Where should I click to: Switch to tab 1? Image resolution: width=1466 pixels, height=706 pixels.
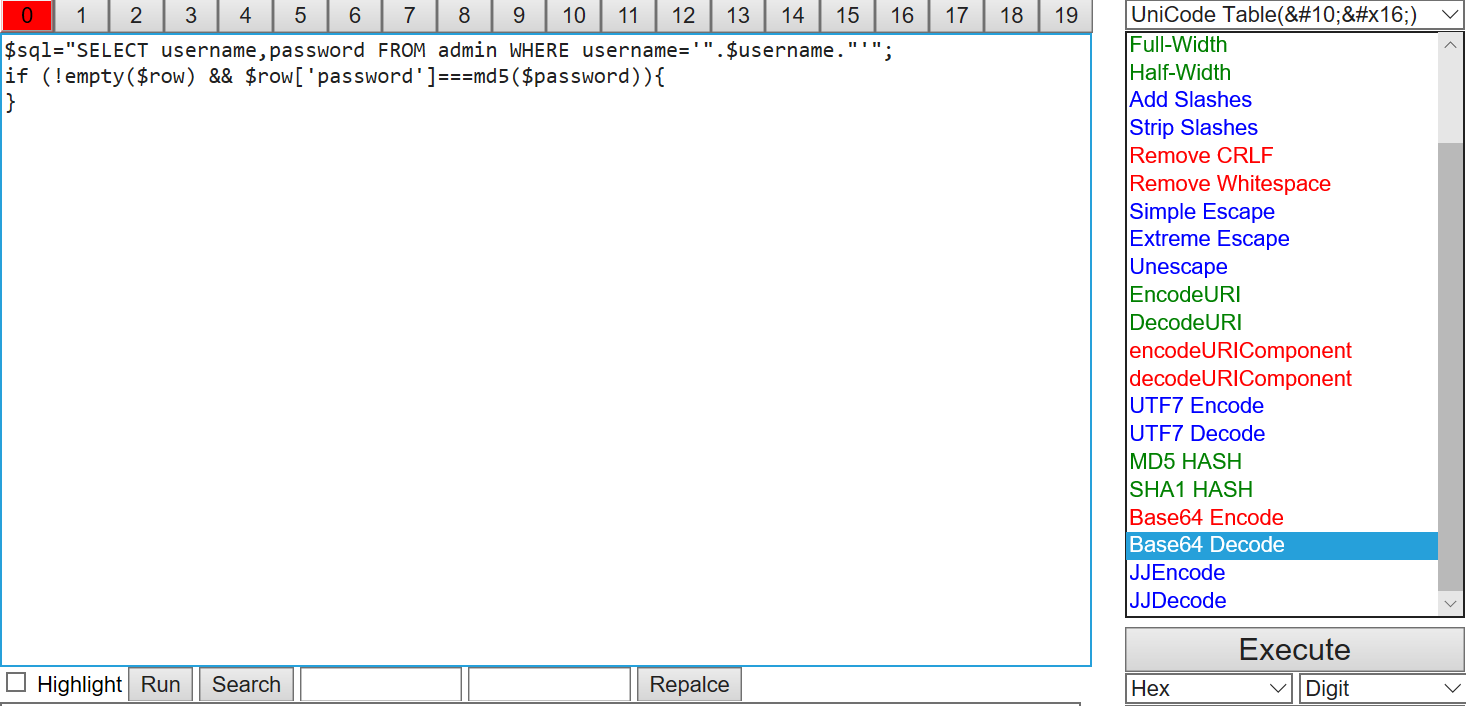pos(81,15)
